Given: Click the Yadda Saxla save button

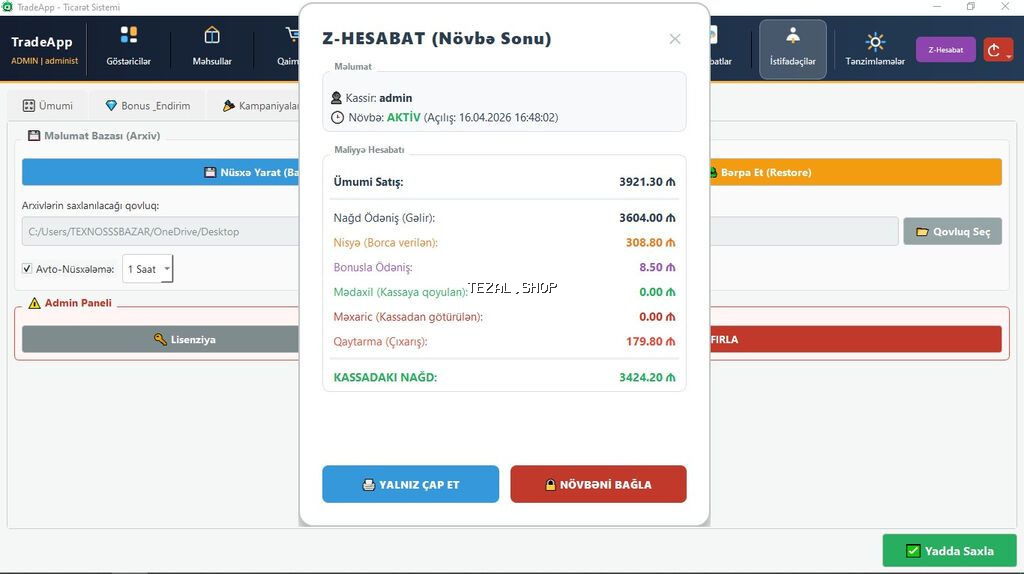Looking at the screenshot, I should tap(950, 550).
